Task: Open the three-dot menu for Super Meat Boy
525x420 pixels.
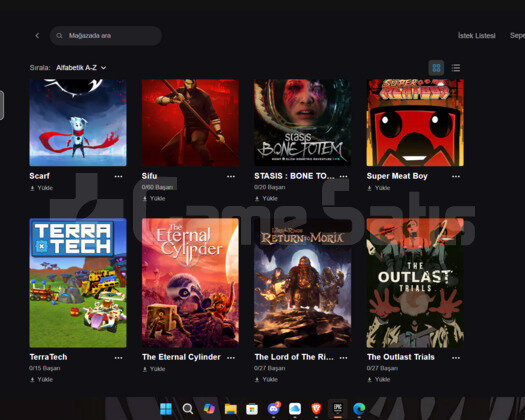Action: click(x=456, y=177)
